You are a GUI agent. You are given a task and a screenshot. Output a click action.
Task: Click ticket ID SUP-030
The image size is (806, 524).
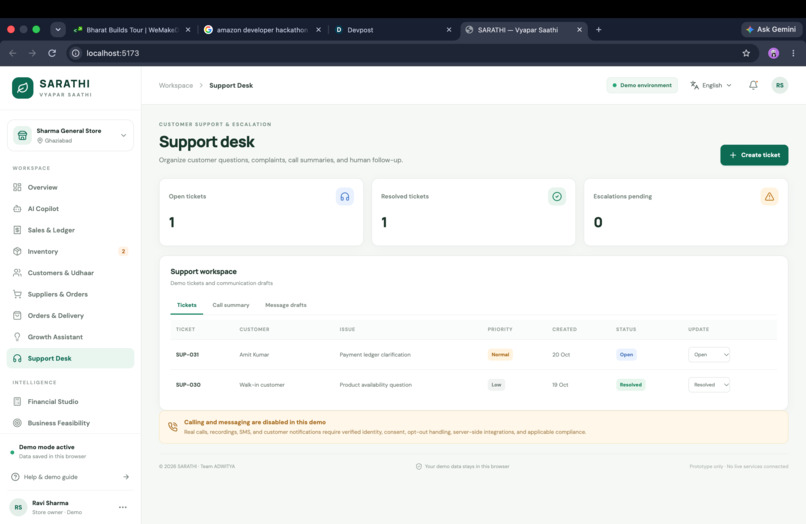(x=188, y=385)
